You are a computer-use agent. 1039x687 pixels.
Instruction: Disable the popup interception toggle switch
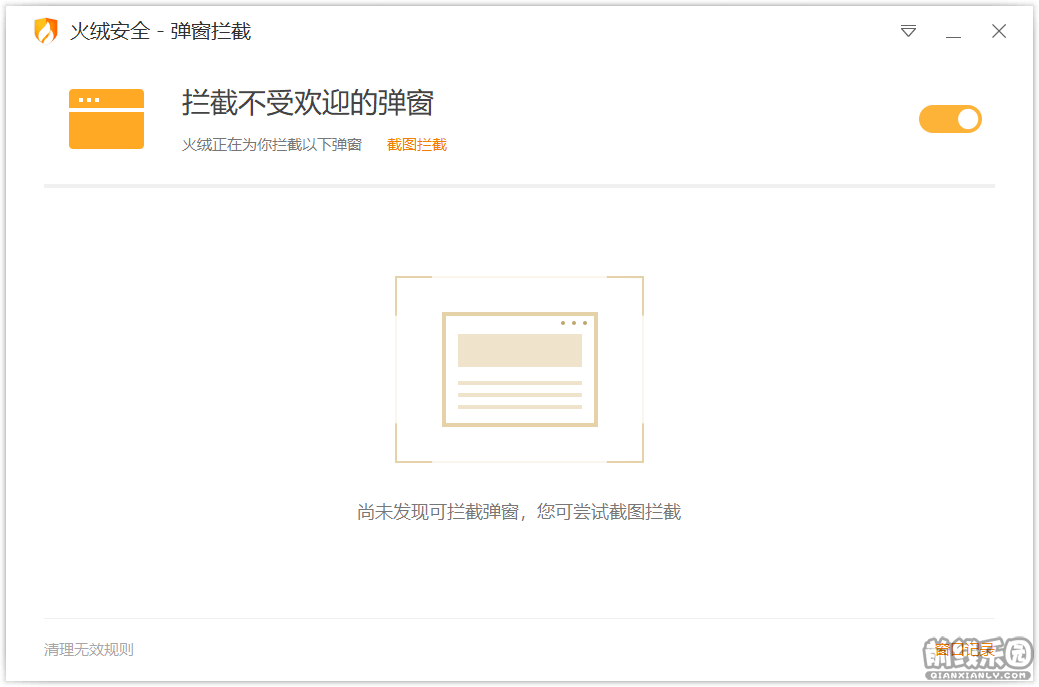(x=950, y=118)
